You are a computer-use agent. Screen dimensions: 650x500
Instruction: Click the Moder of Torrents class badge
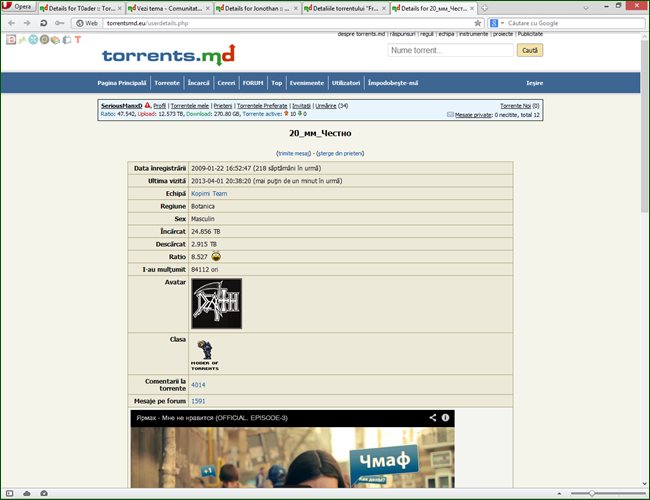click(204, 353)
